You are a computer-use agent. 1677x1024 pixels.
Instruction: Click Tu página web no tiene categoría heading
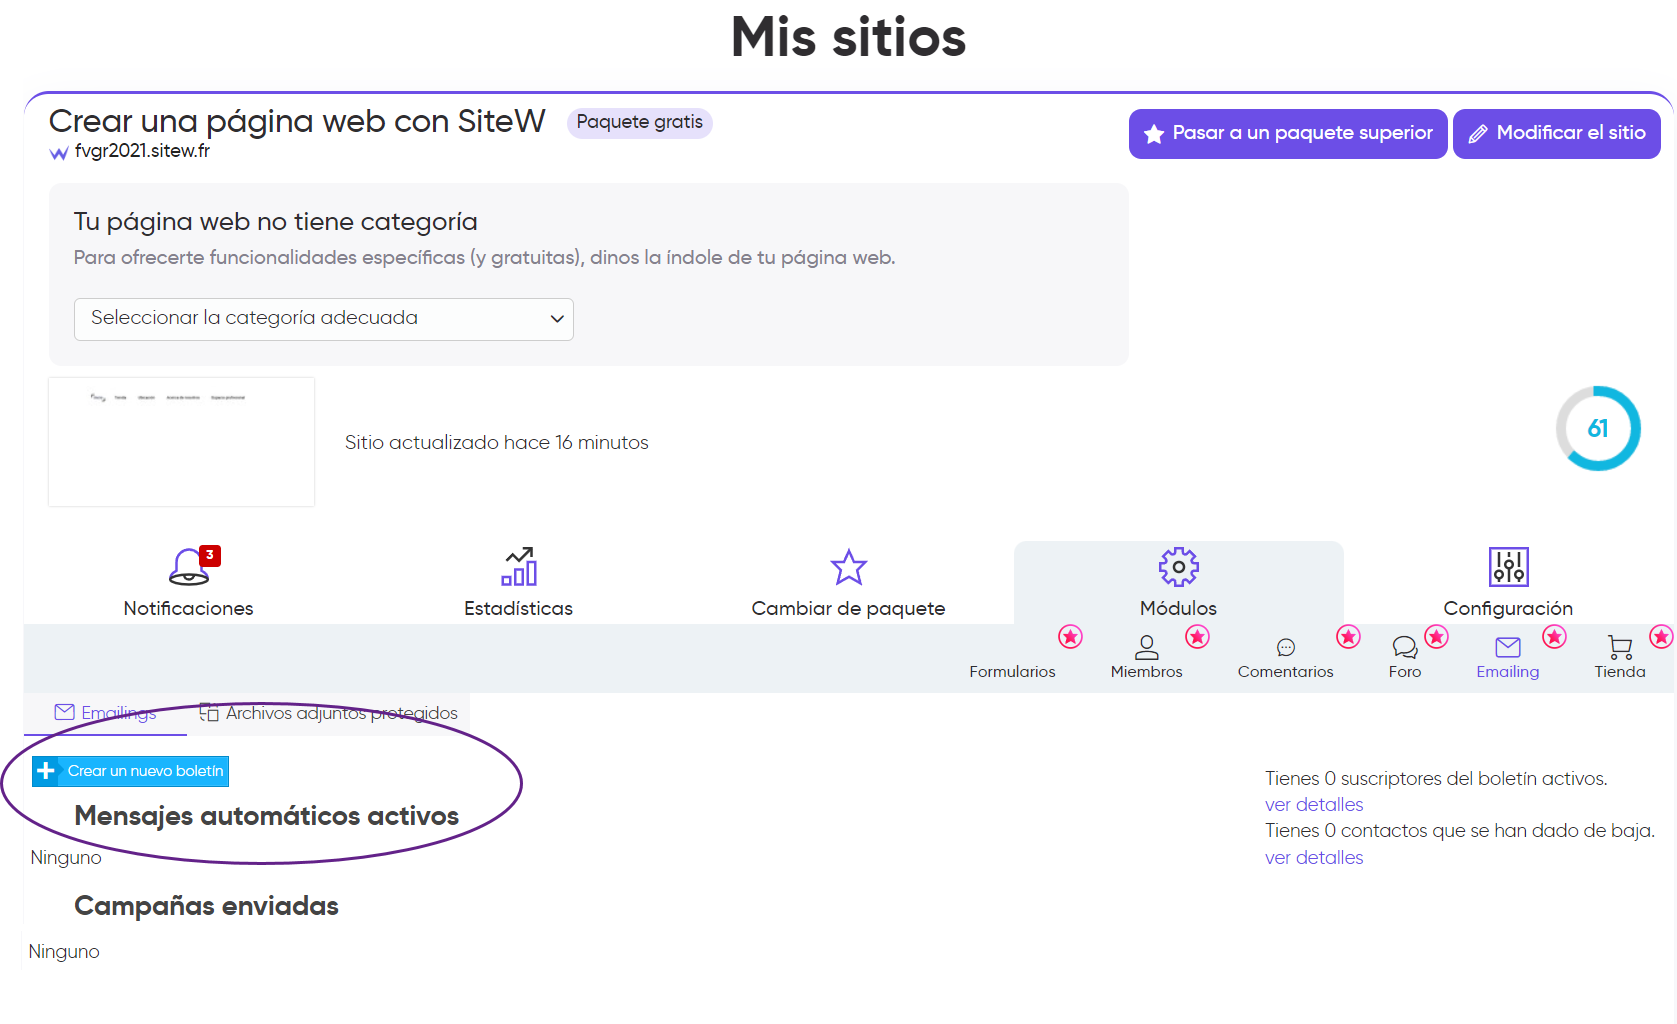276,222
